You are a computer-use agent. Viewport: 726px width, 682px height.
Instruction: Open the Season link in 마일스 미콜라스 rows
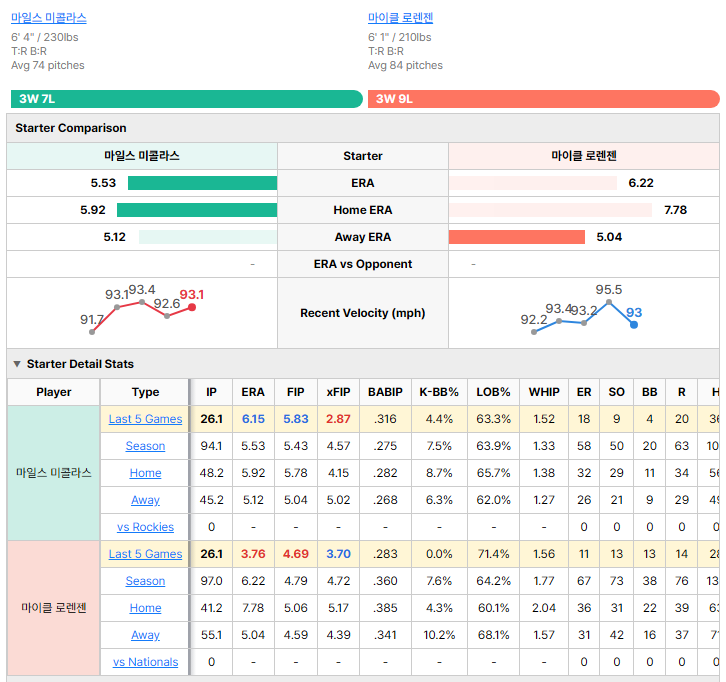(145, 446)
